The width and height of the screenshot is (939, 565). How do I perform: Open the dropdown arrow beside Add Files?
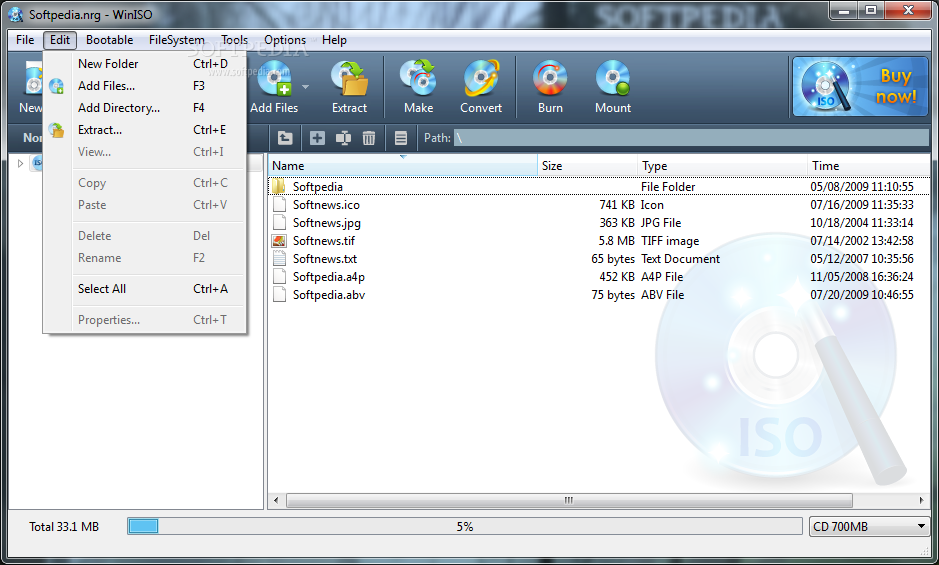pyautogui.click(x=305, y=87)
